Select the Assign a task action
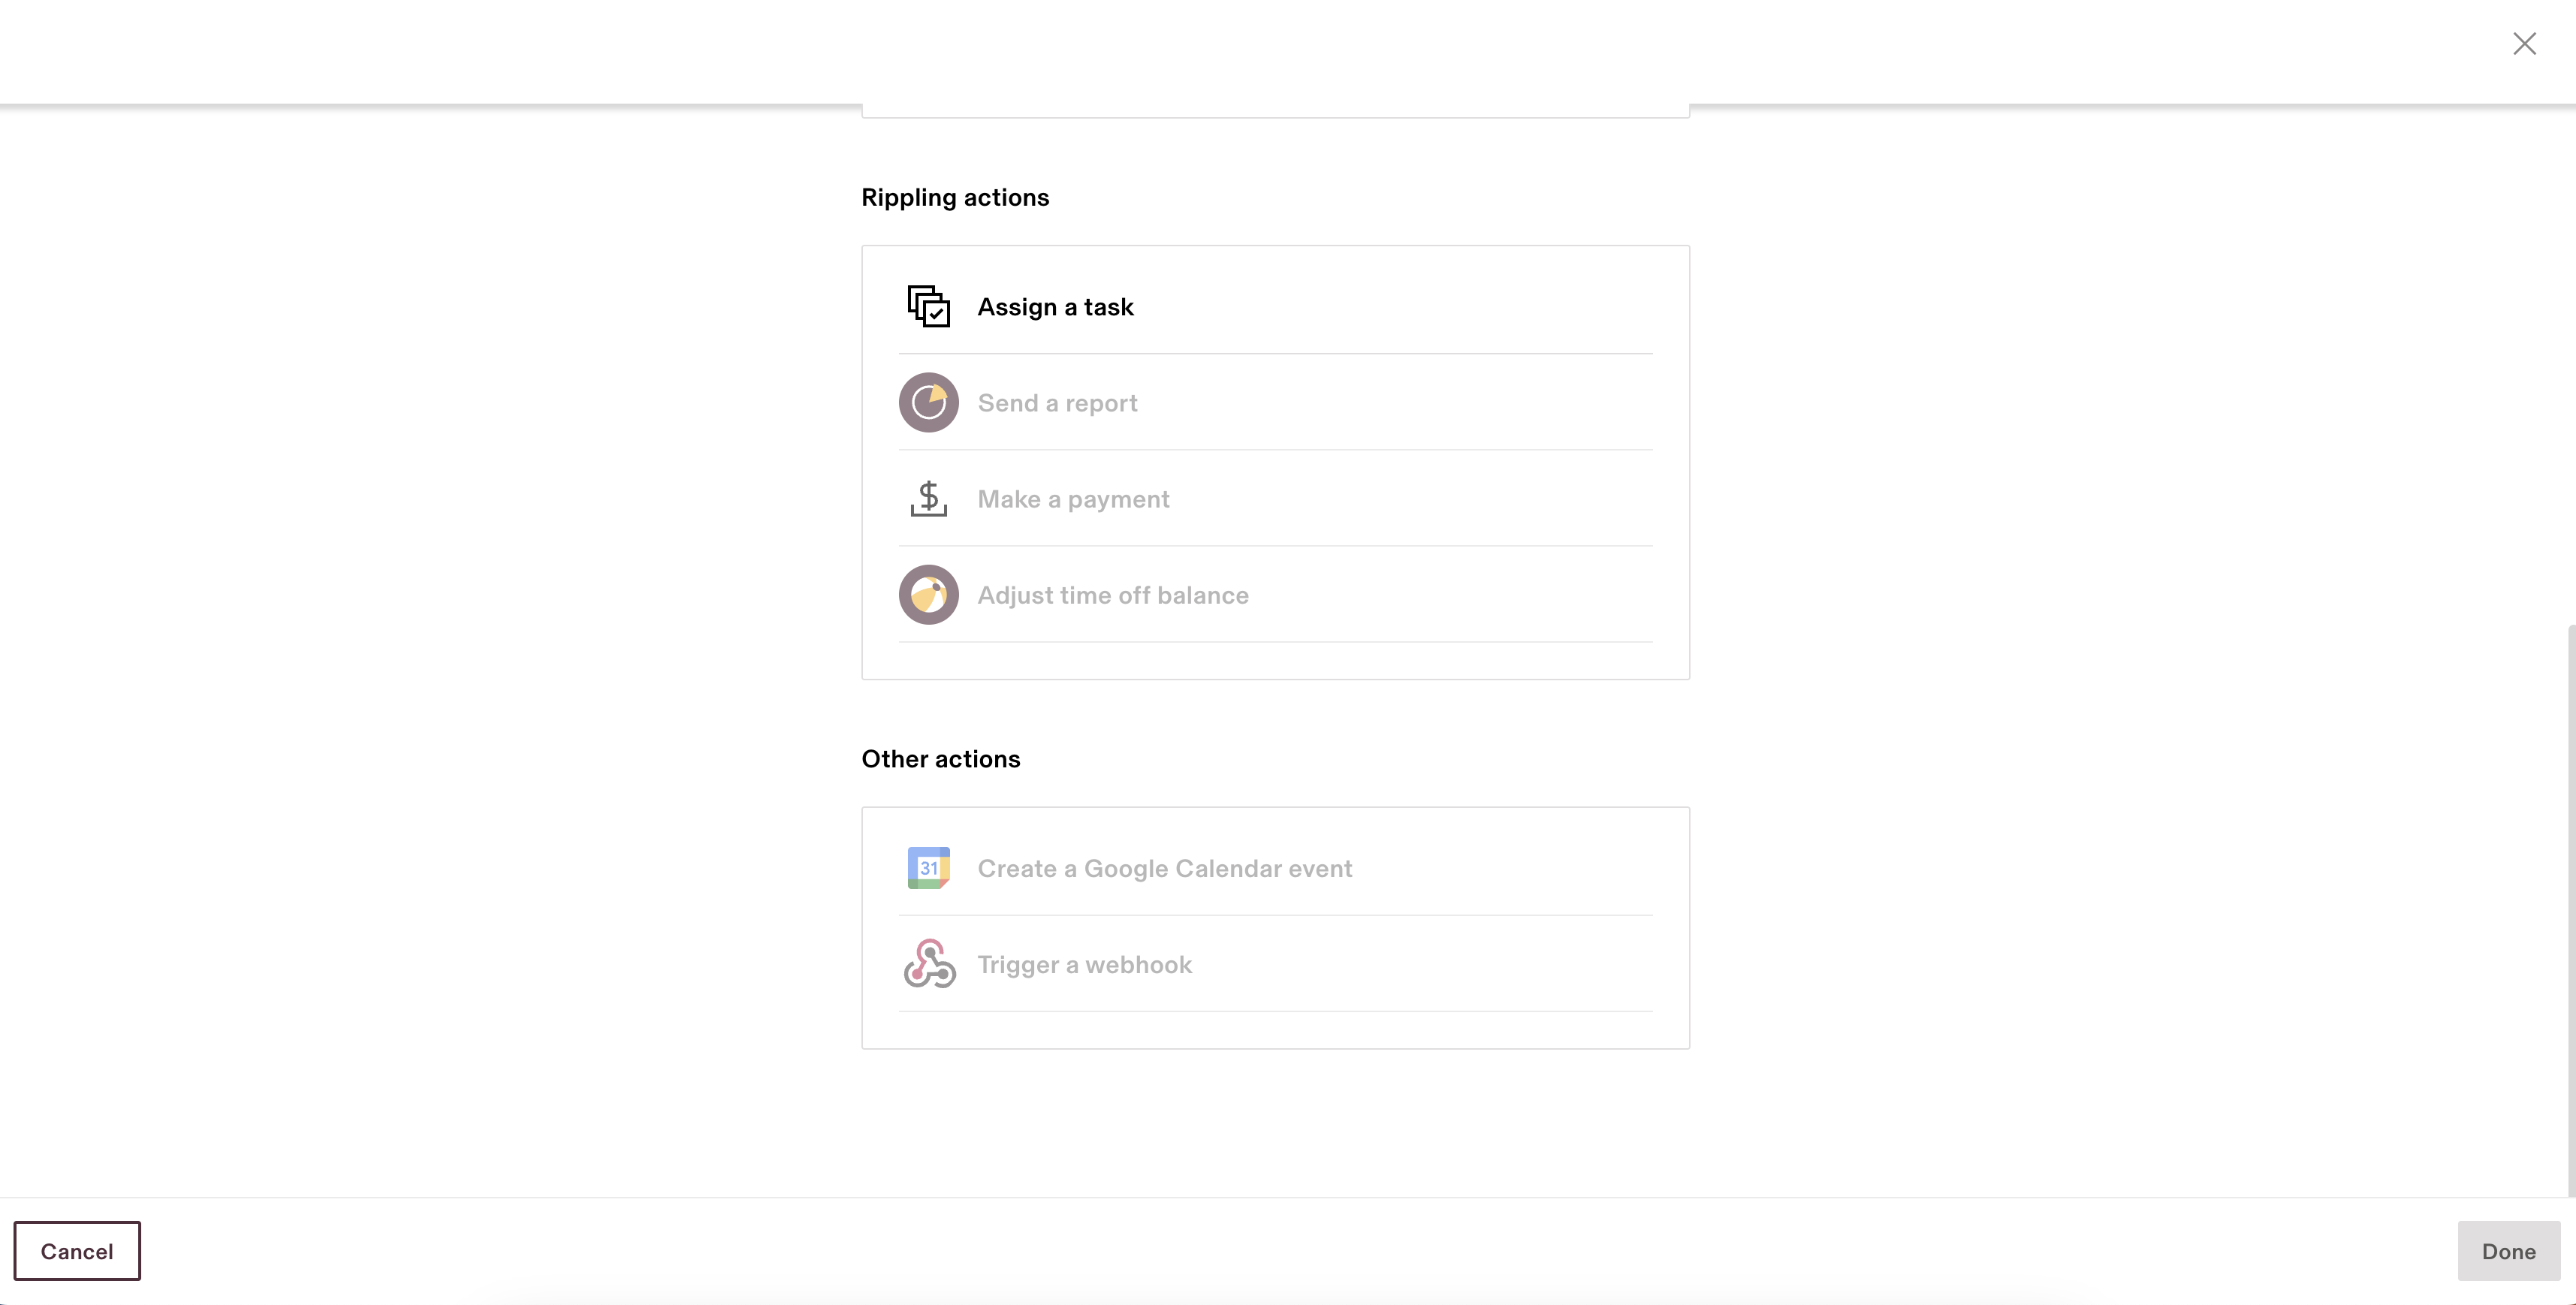2576x1305 pixels. coord(1275,307)
